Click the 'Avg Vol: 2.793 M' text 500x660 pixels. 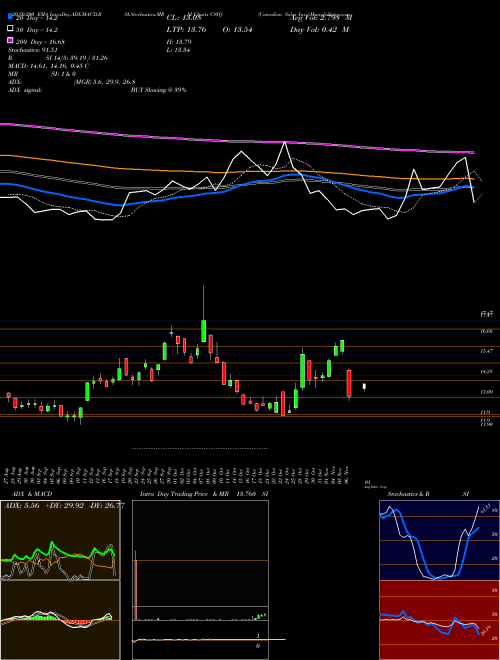[x=321, y=18]
